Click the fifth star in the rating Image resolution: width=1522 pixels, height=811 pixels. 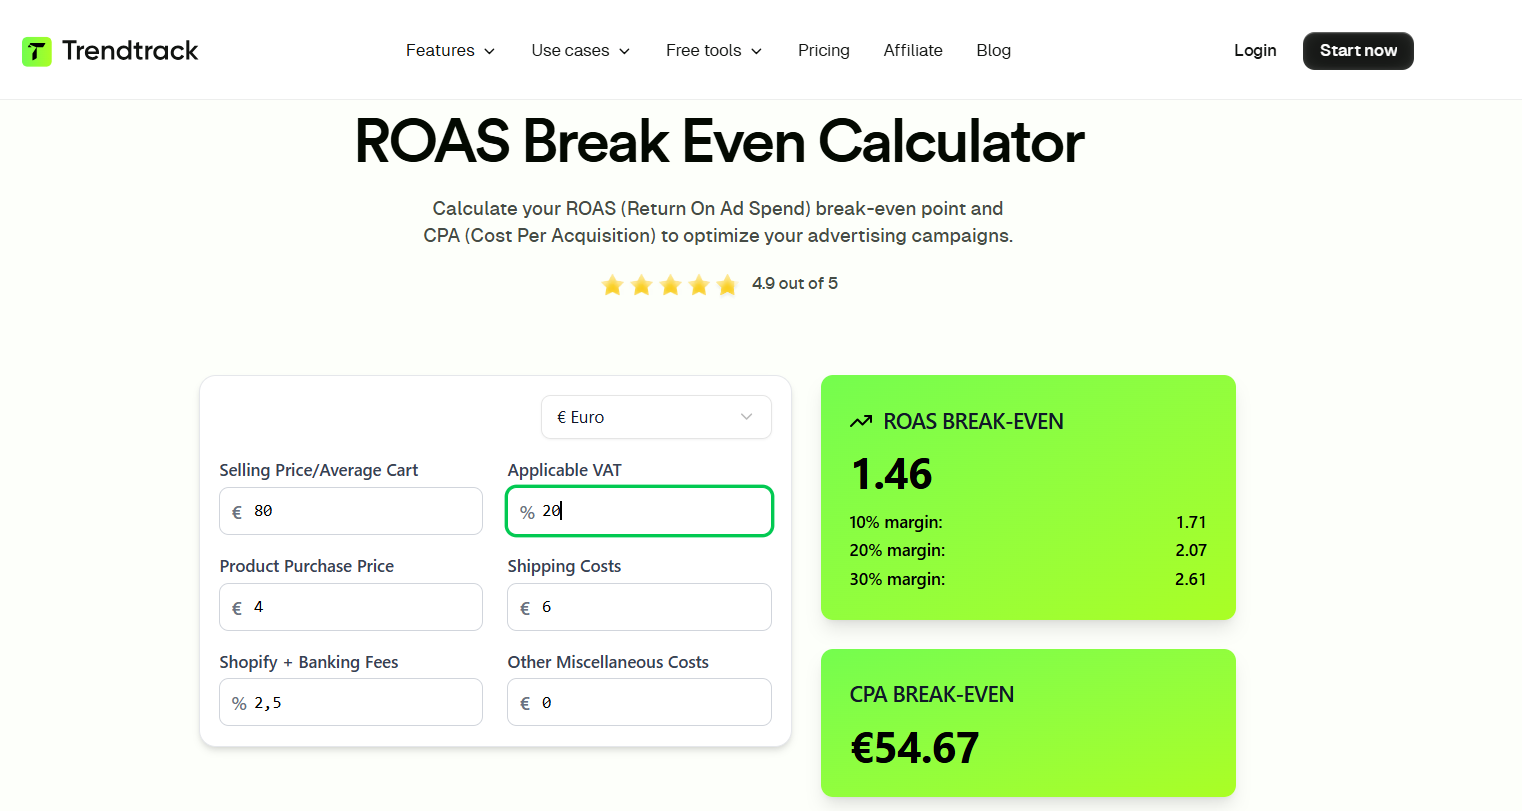727,285
